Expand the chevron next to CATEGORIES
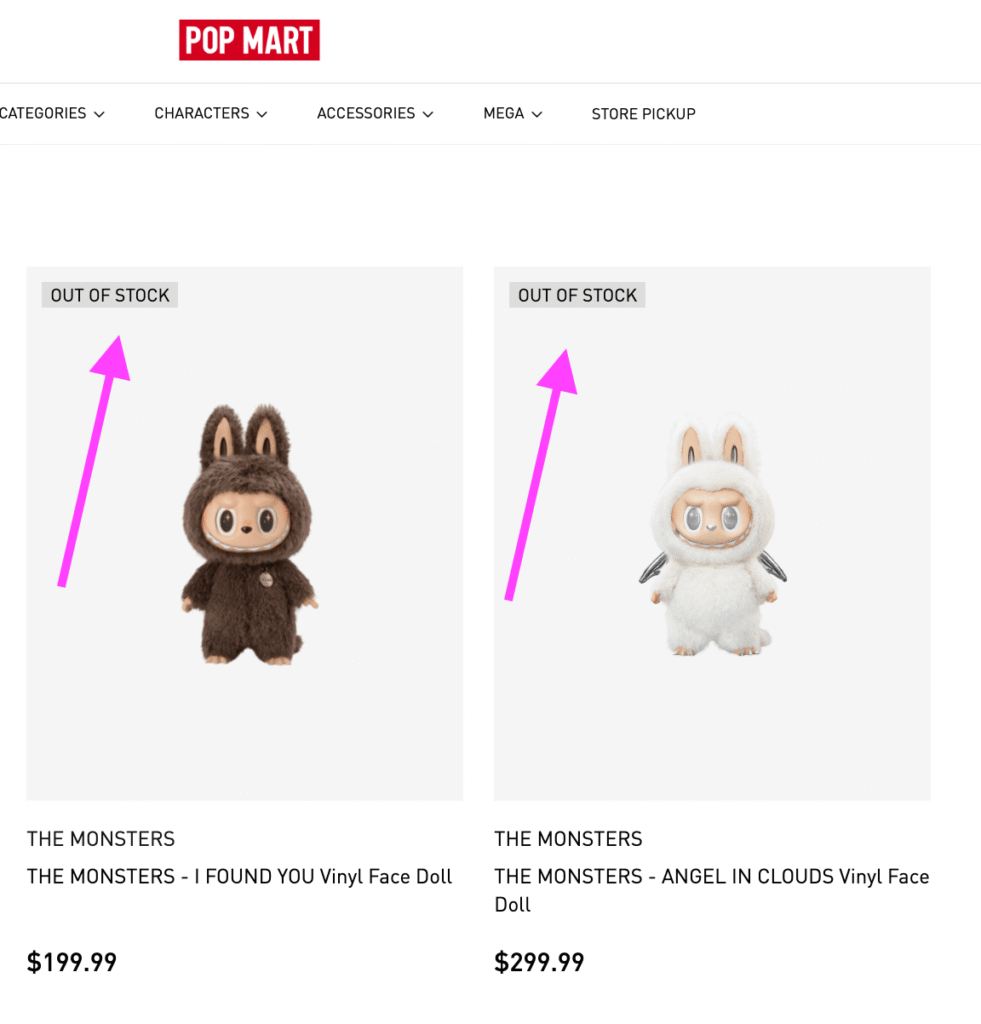 pos(99,115)
